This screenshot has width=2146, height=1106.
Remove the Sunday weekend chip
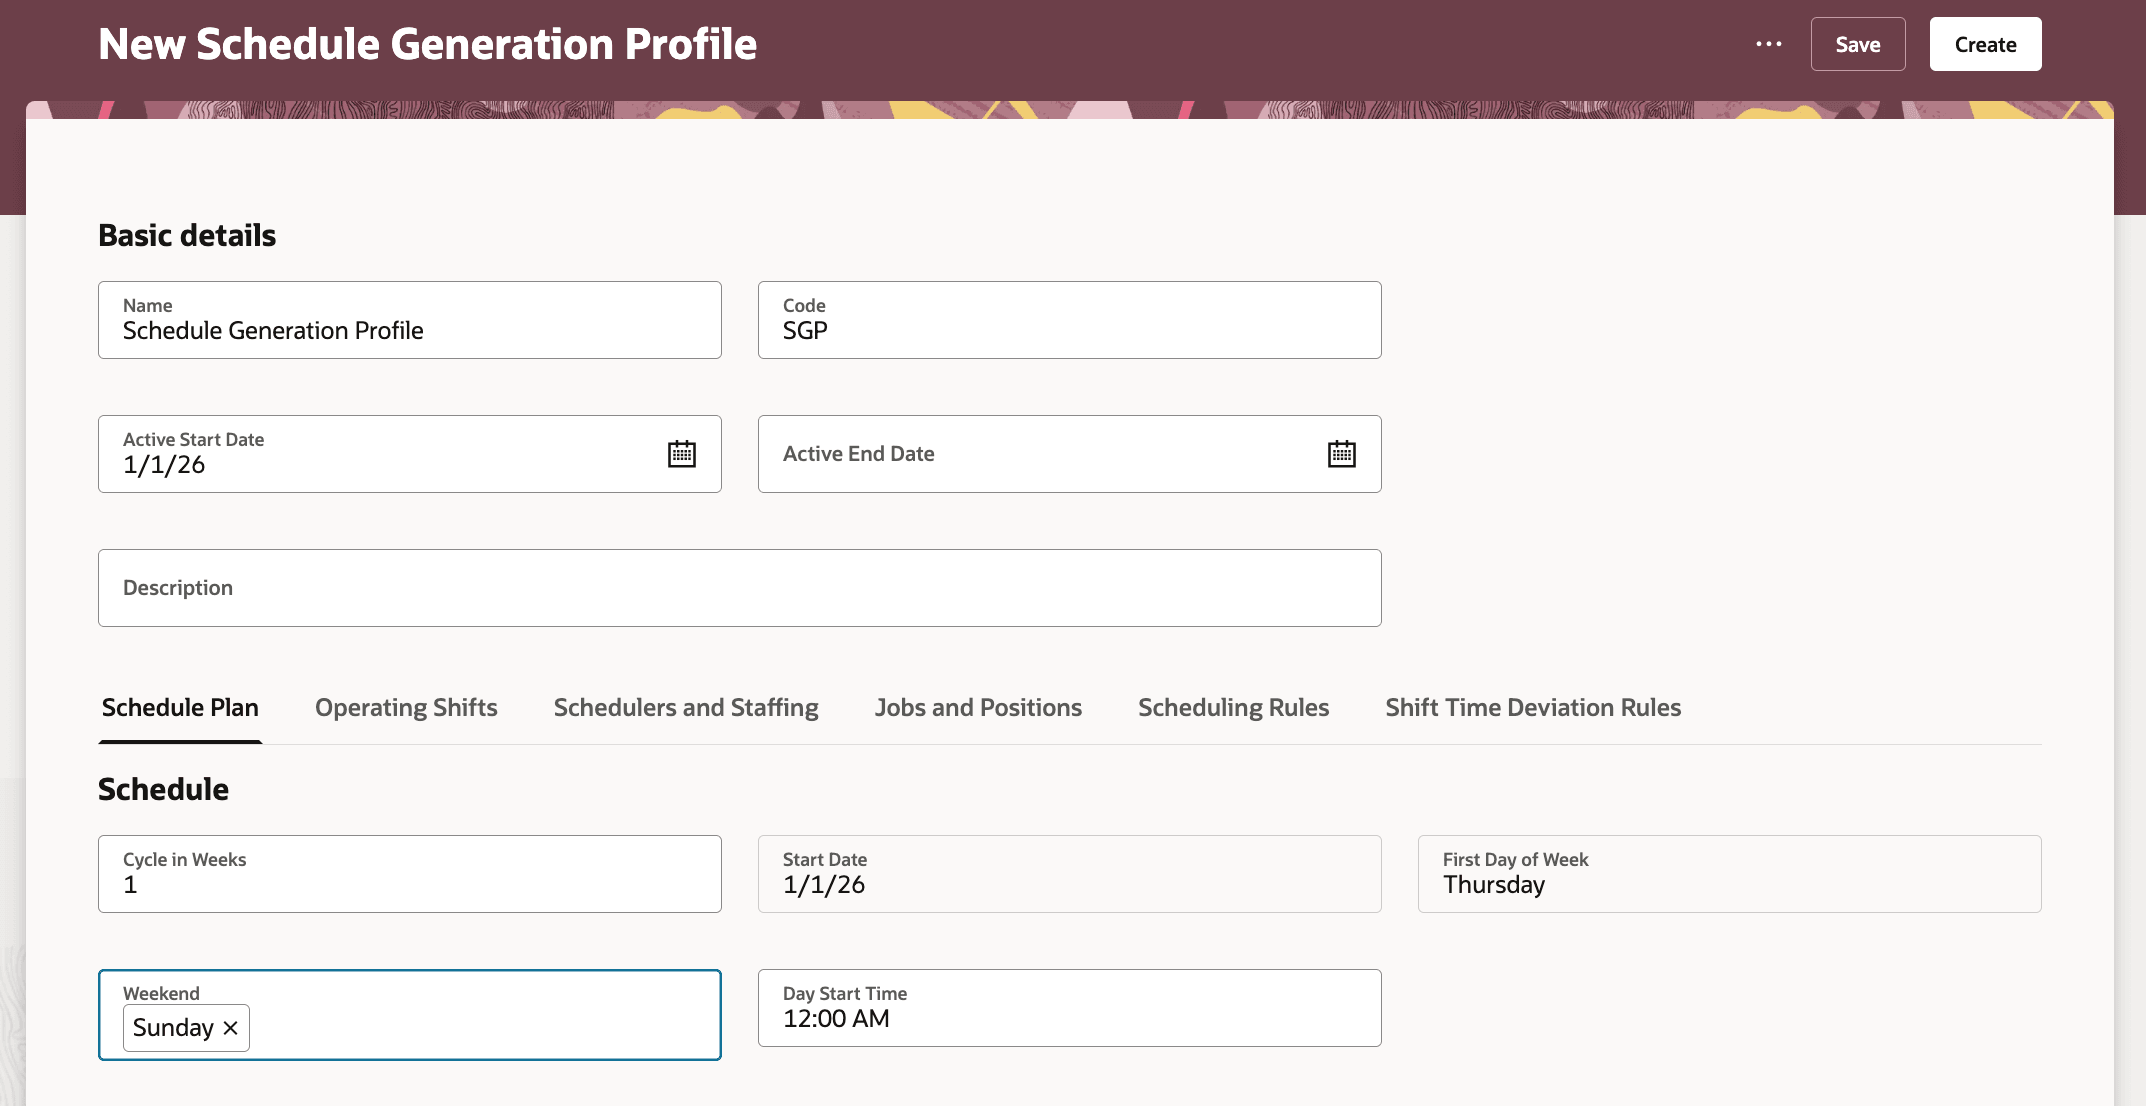tap(231, 1028)
